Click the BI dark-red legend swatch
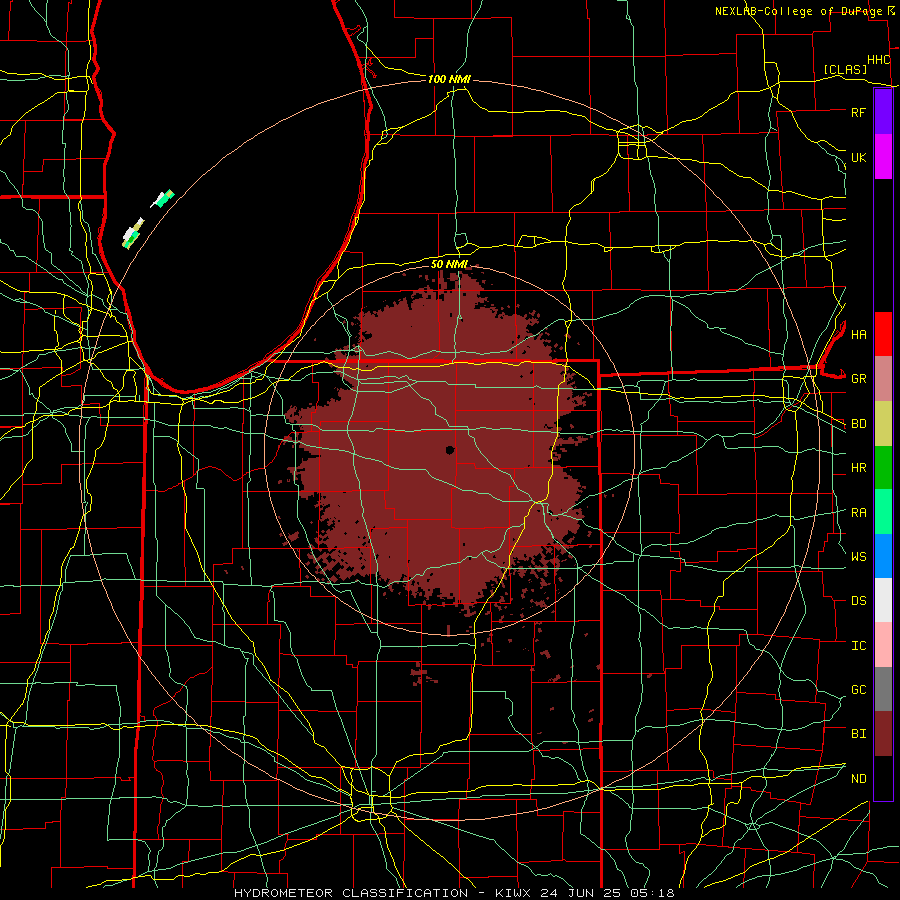Image resolution: width=900 pixels, height=900 pixels. 883,734
